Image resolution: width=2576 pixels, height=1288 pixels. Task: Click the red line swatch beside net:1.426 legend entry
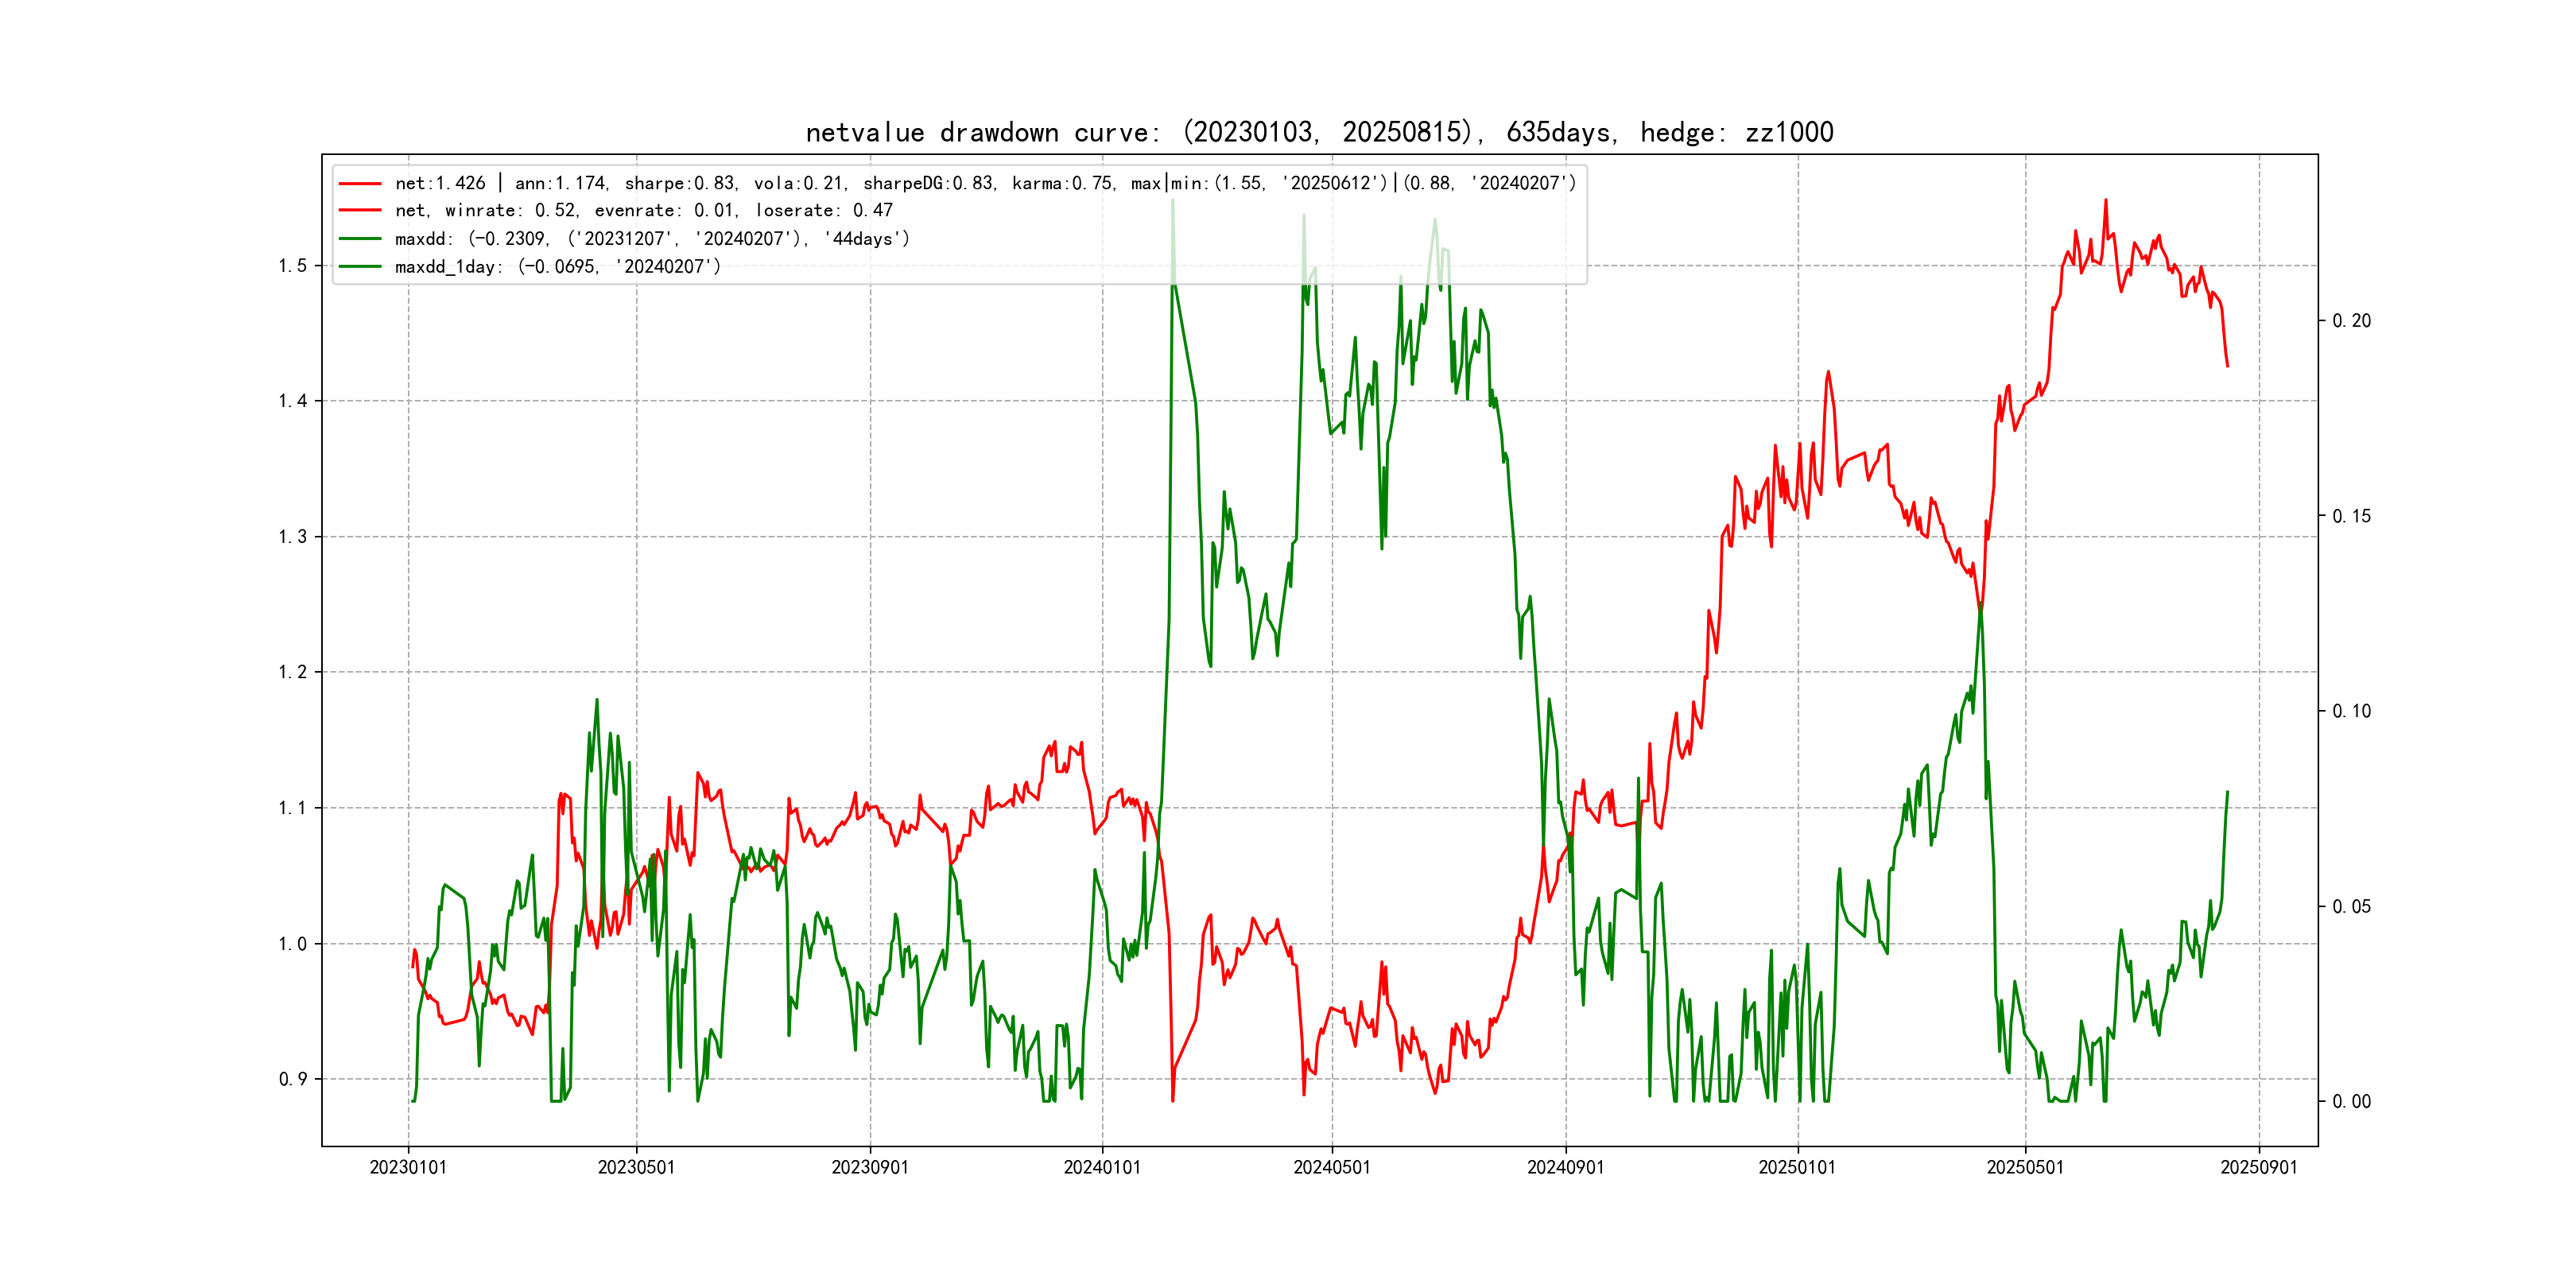360,184
